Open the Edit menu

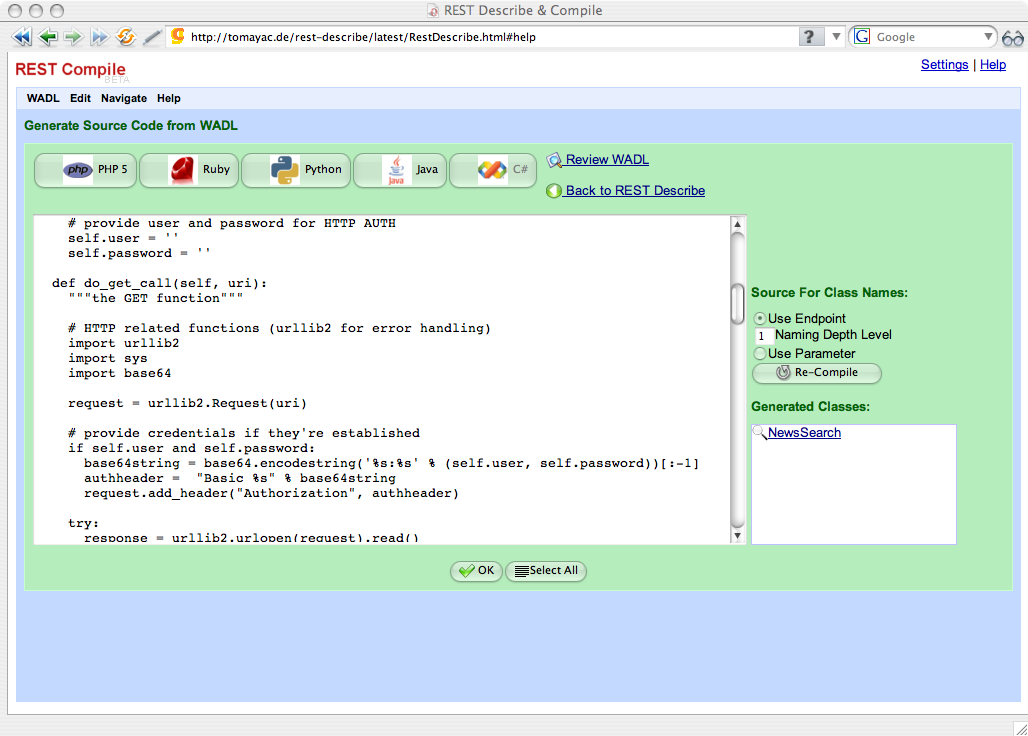pos(81,98)
